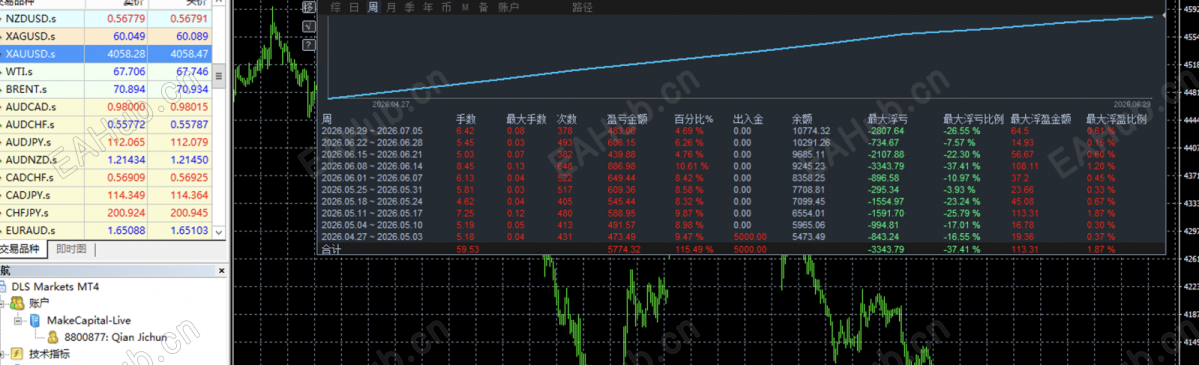
Task: Select the XAGUSD.s symbol row
Action: coord(106,36)
